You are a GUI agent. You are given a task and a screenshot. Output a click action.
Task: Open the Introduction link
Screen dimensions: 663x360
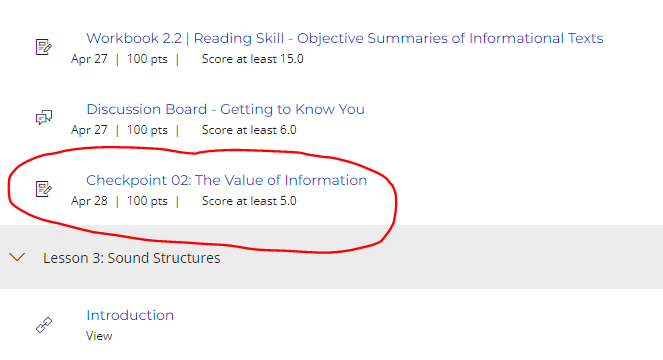(130, 315)
